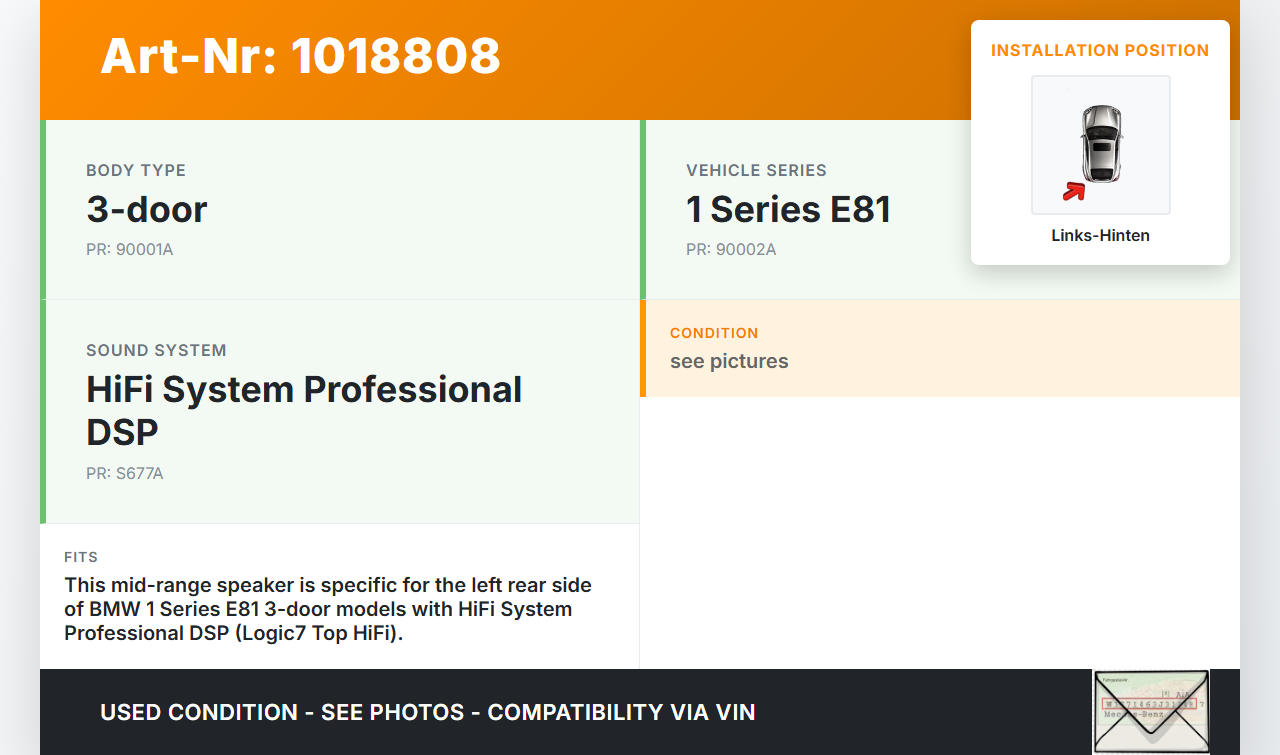Select the 1 Series E81 vehicle series
Viewport: 1280px width, 755px height.
point(788,209)
